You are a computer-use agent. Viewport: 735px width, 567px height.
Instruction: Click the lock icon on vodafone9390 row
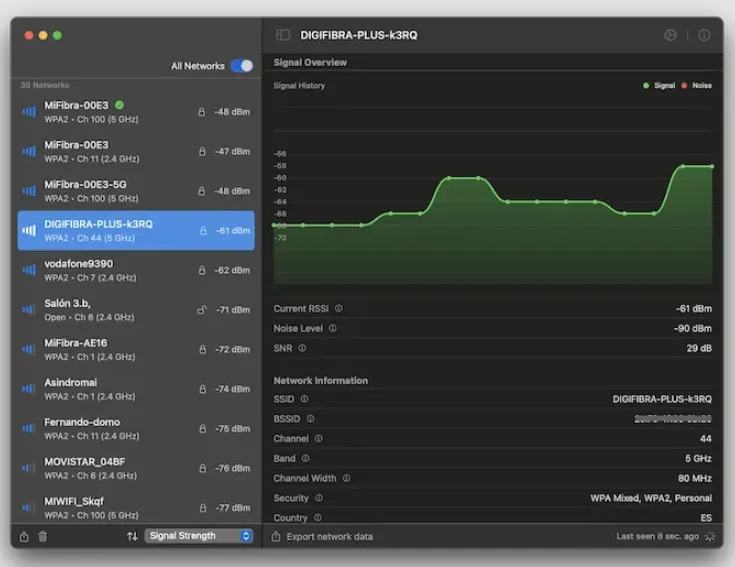pos(202,270)
